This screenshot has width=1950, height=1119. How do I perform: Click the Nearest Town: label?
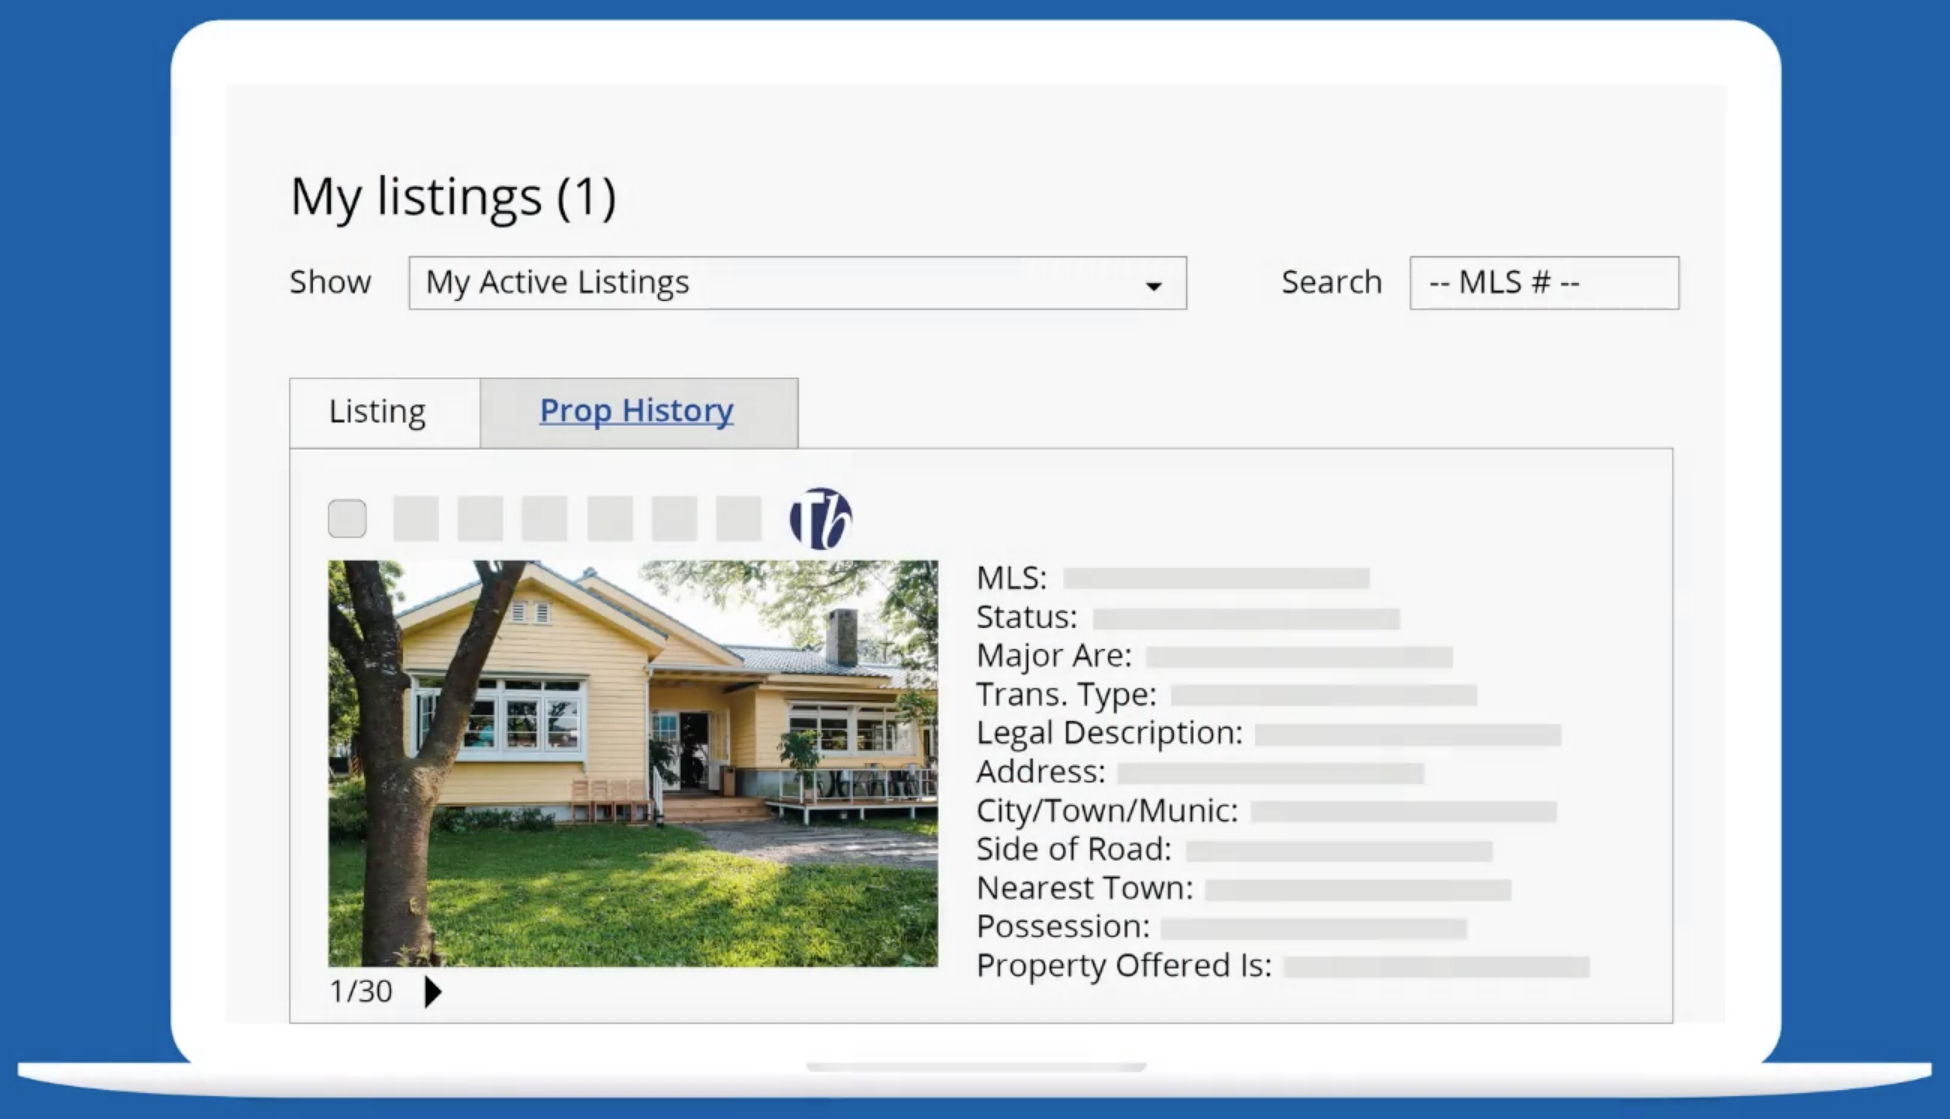pos(1085,888)
